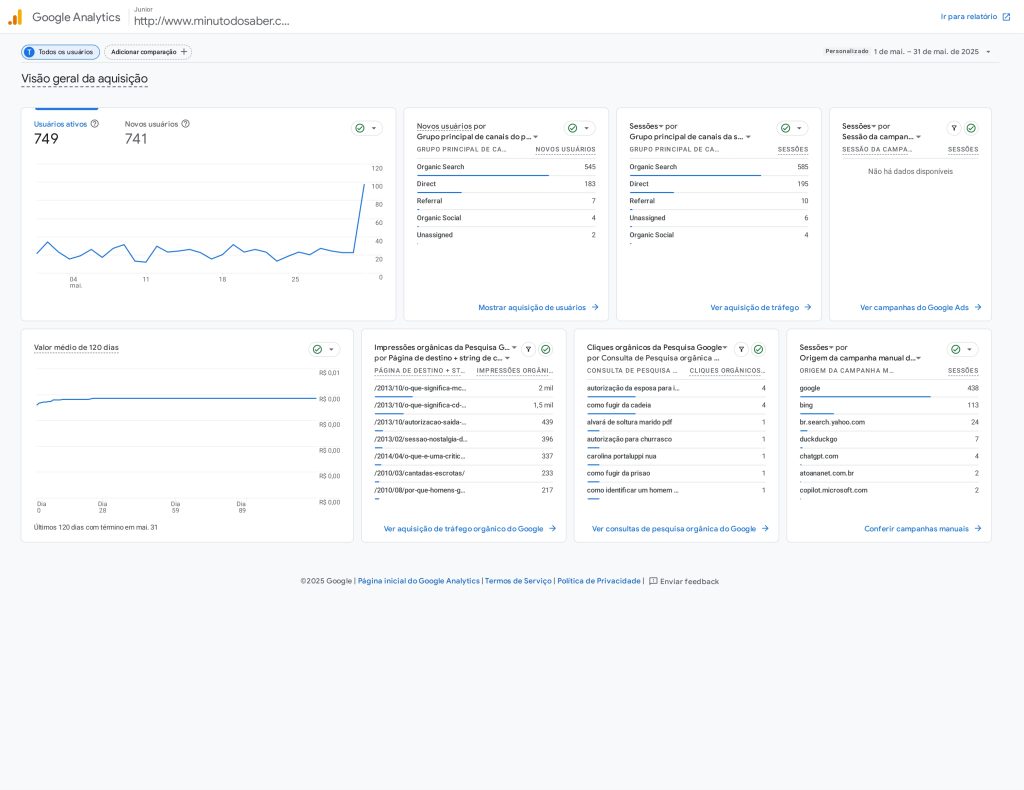Image resolution: width=1024 pixels, height=790 pixels.
Task: Open Mostrar aquisição de usuários link
Action: coord(538,308)
